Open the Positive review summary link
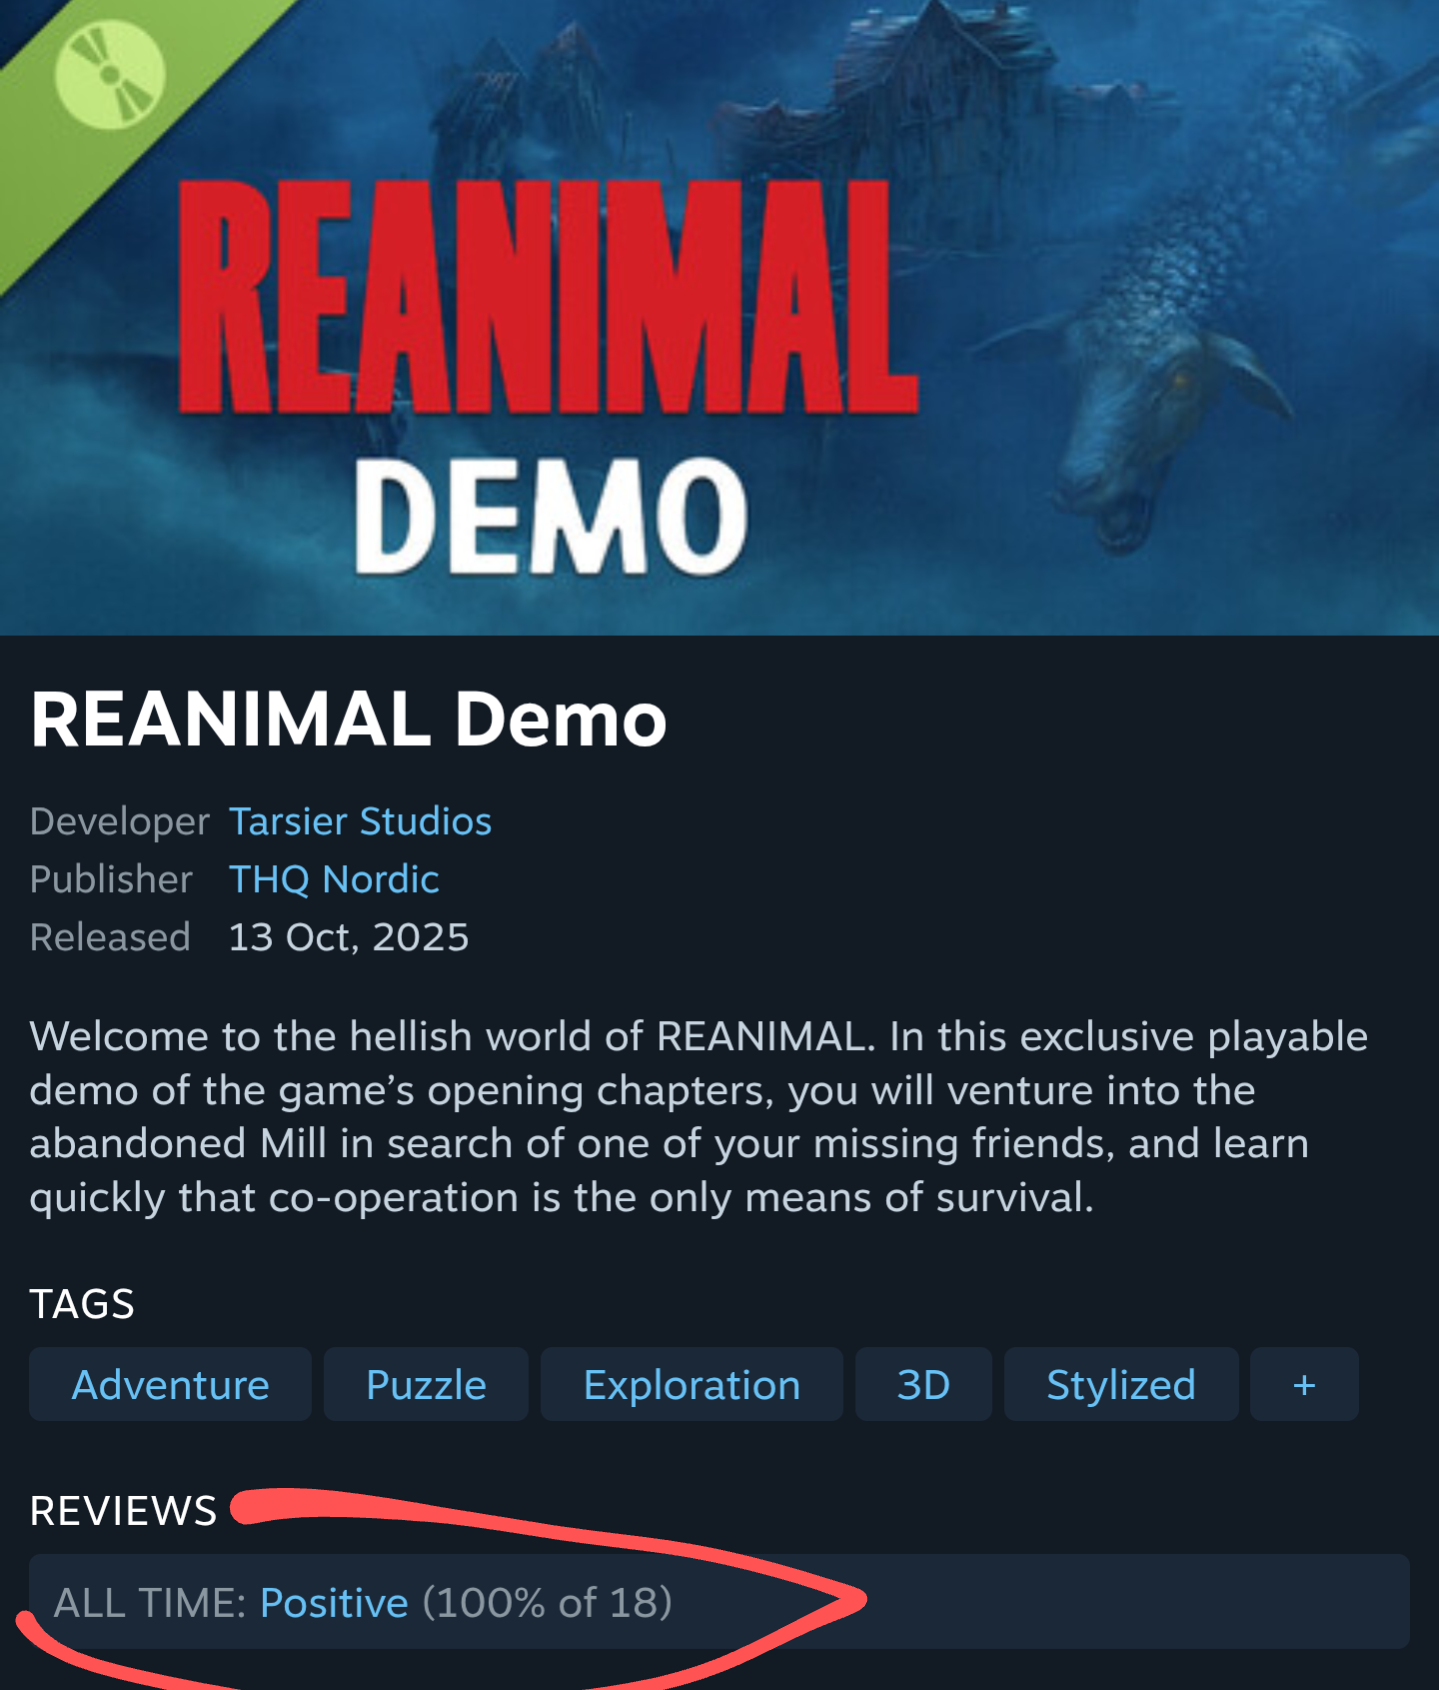 coord(334,1602)
